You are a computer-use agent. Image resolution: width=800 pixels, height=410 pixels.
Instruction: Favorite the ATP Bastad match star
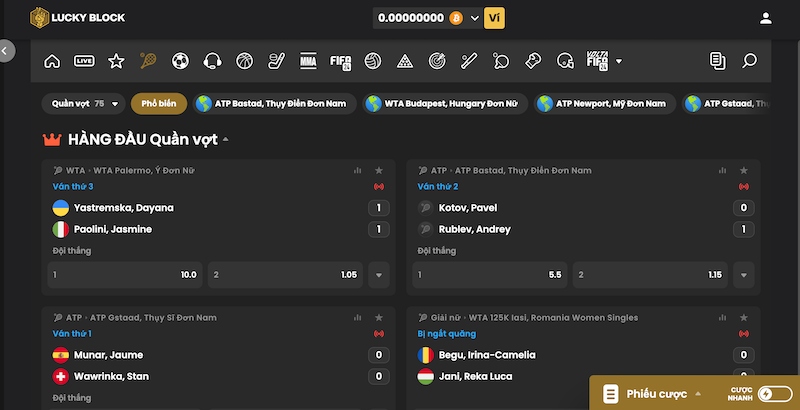point(744,170)
